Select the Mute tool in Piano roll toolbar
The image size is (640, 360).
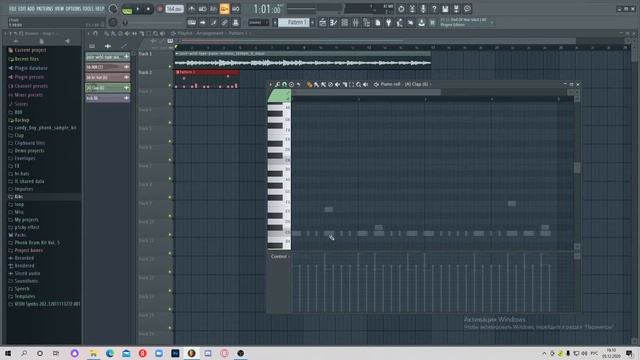click(338, 84)
